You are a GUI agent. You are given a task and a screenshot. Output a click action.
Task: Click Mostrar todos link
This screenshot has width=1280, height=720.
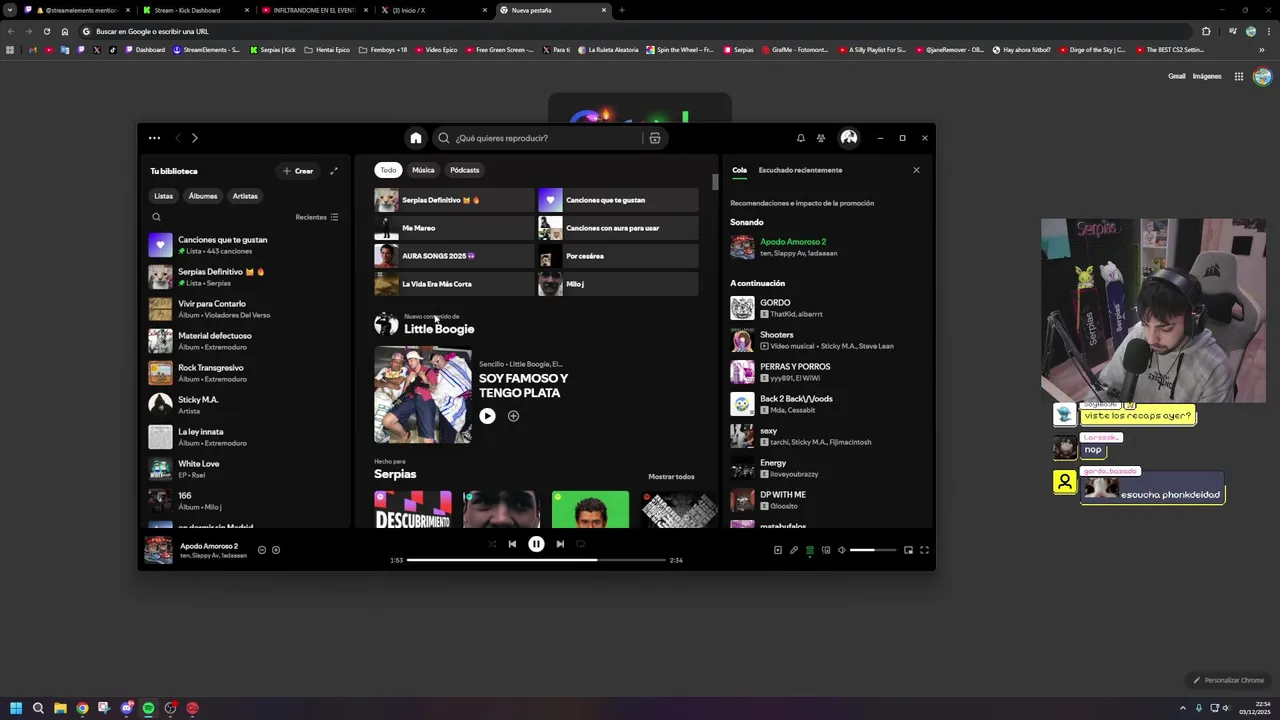[671, 477]
